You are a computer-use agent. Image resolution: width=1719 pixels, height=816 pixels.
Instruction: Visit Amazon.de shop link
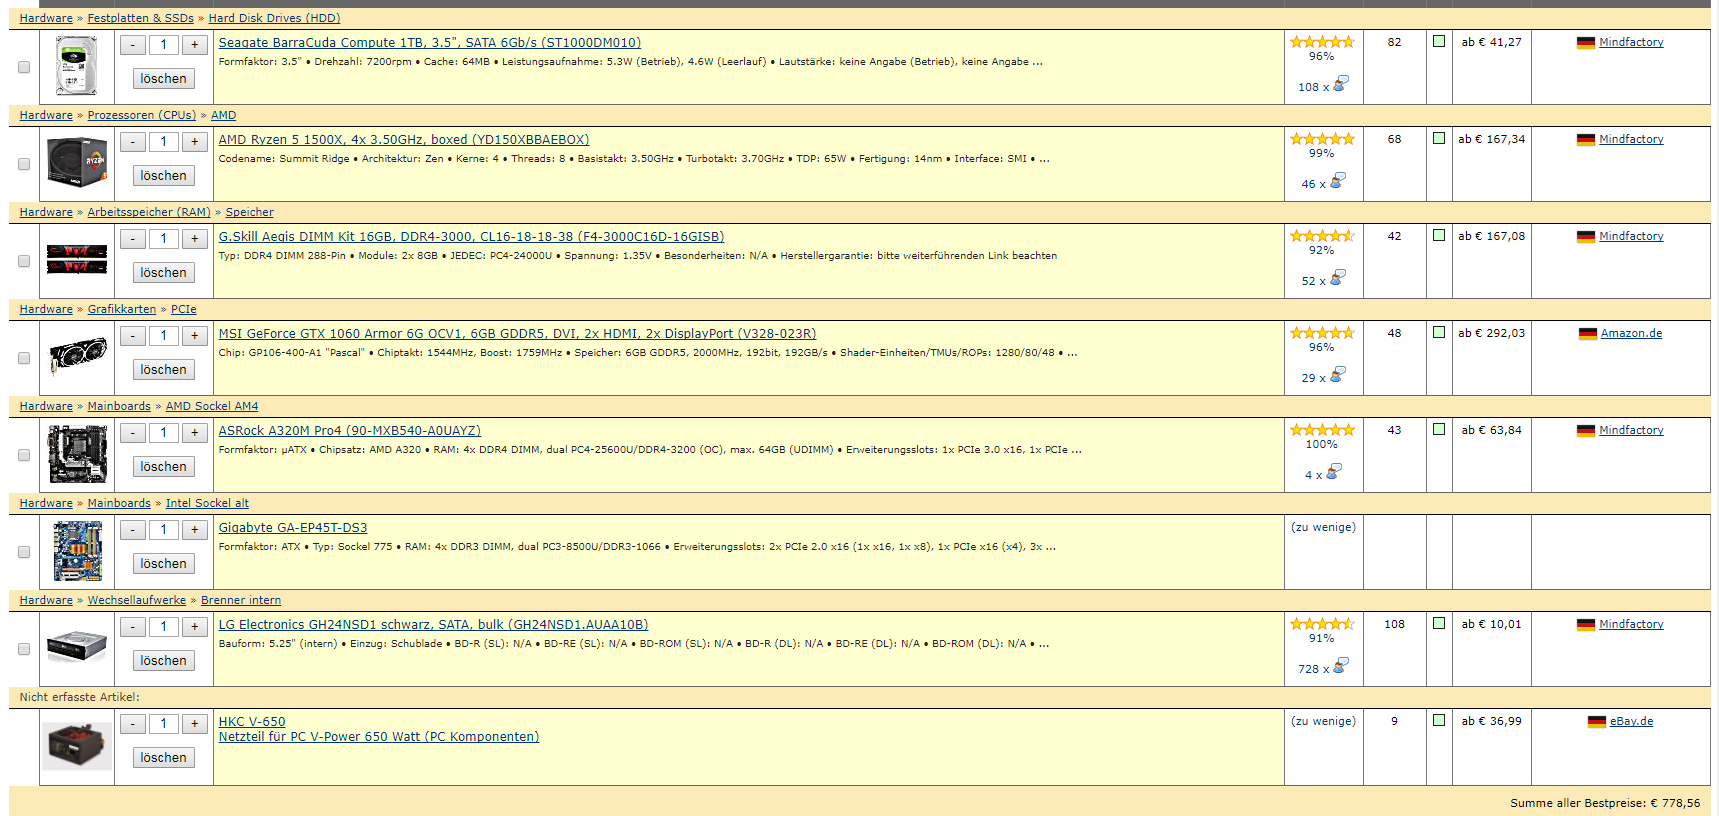(x=1631, y=333)
